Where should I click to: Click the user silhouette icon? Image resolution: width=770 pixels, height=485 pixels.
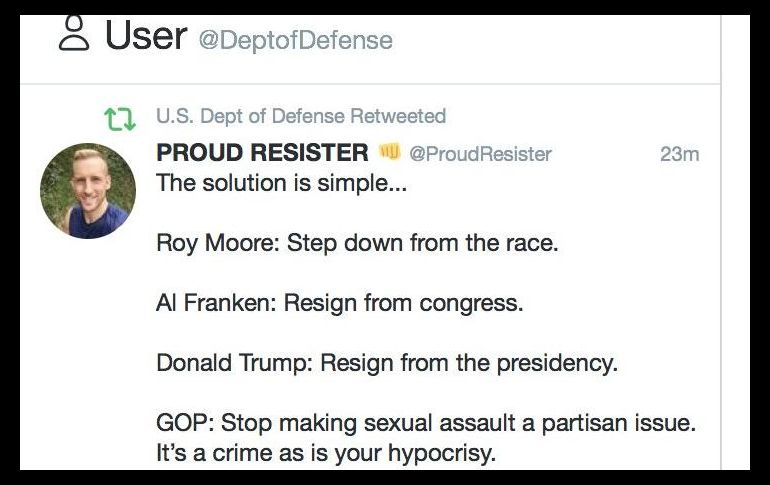pos(73,34)
